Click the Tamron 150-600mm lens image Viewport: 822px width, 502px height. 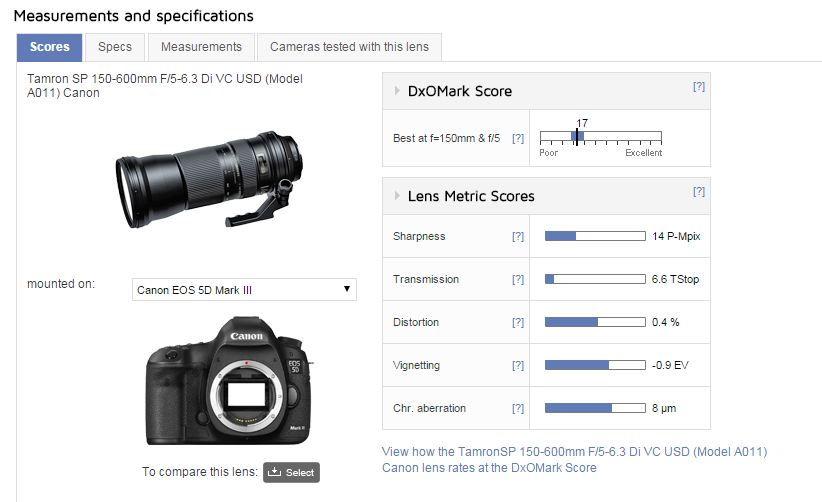click(x=209, y=179)
